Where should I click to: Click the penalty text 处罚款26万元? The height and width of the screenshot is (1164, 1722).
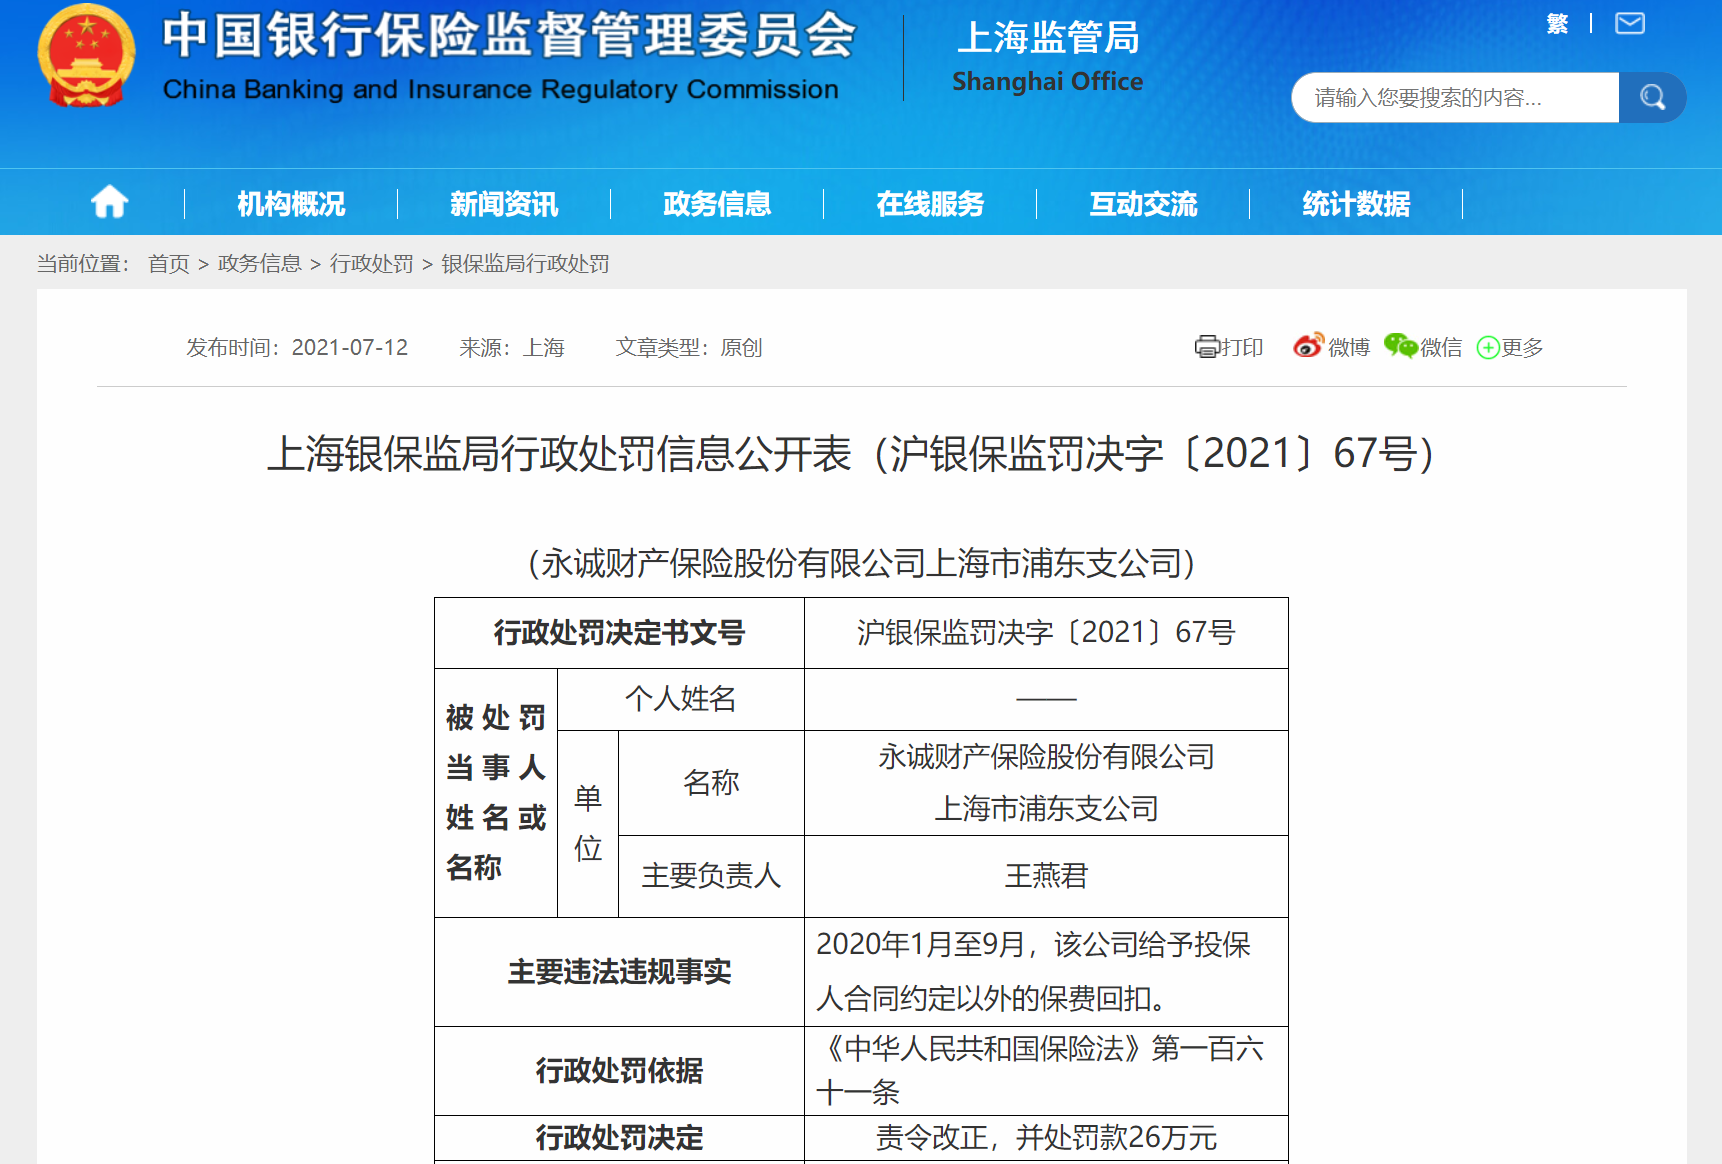(1046, 1138)
